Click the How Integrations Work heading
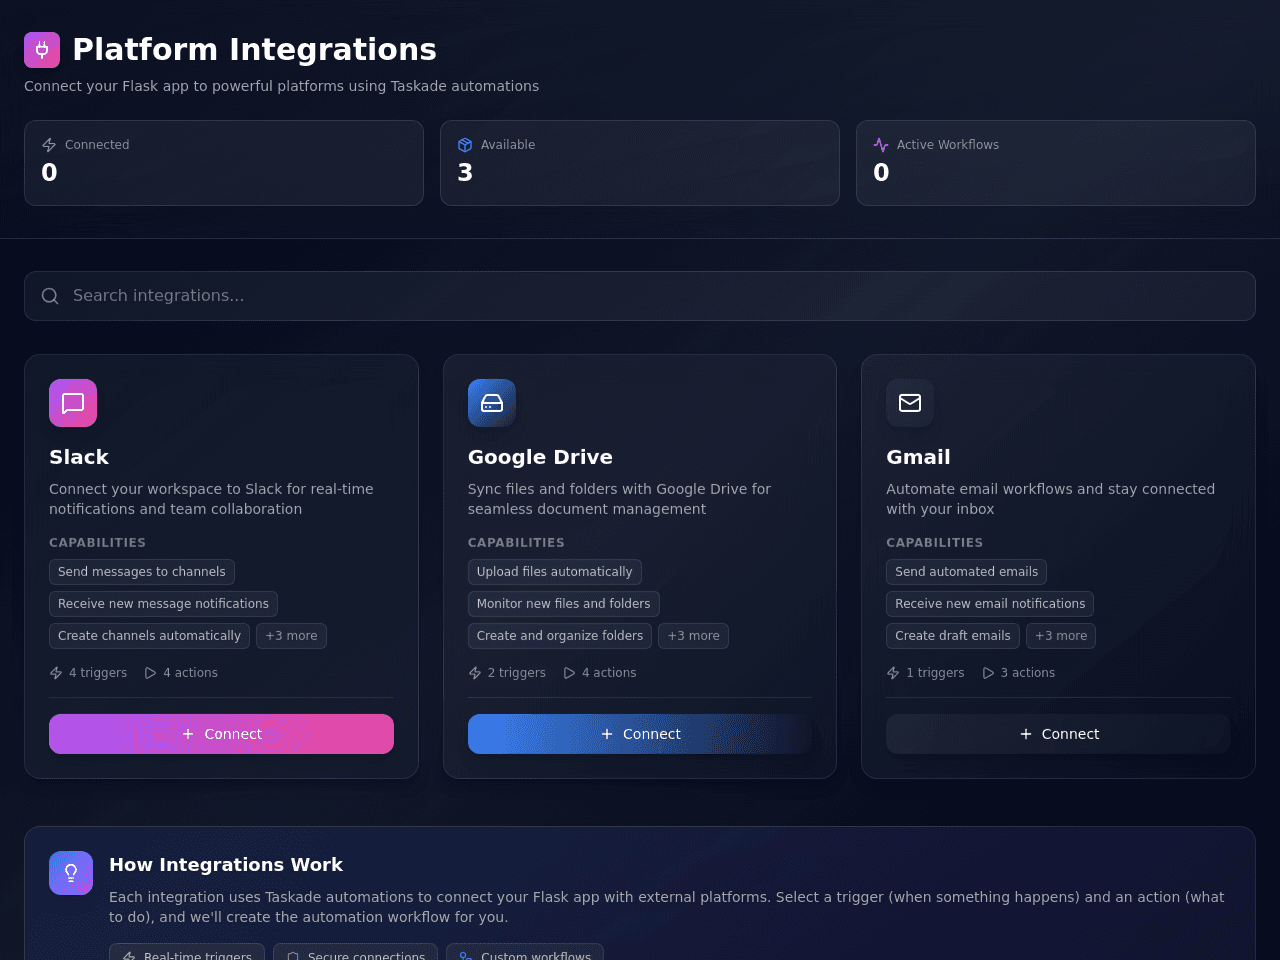Image resolution: width=1280 pixels, height=960 pixels. tap(226, 865)
